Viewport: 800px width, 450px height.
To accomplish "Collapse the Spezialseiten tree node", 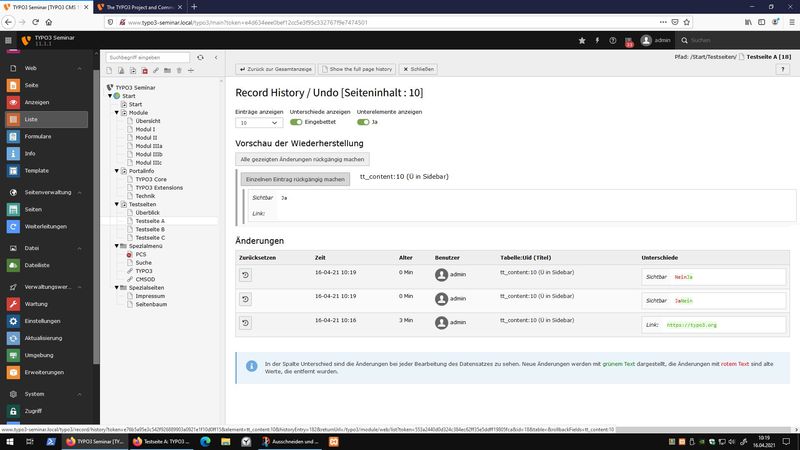I will [x=117, y=288].
